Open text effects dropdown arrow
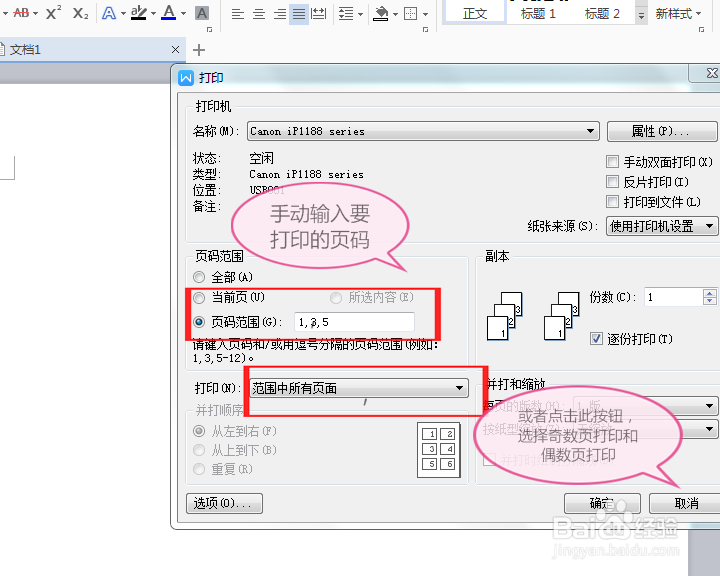Screen dimensions: 720x576 (x=123, y=14)
